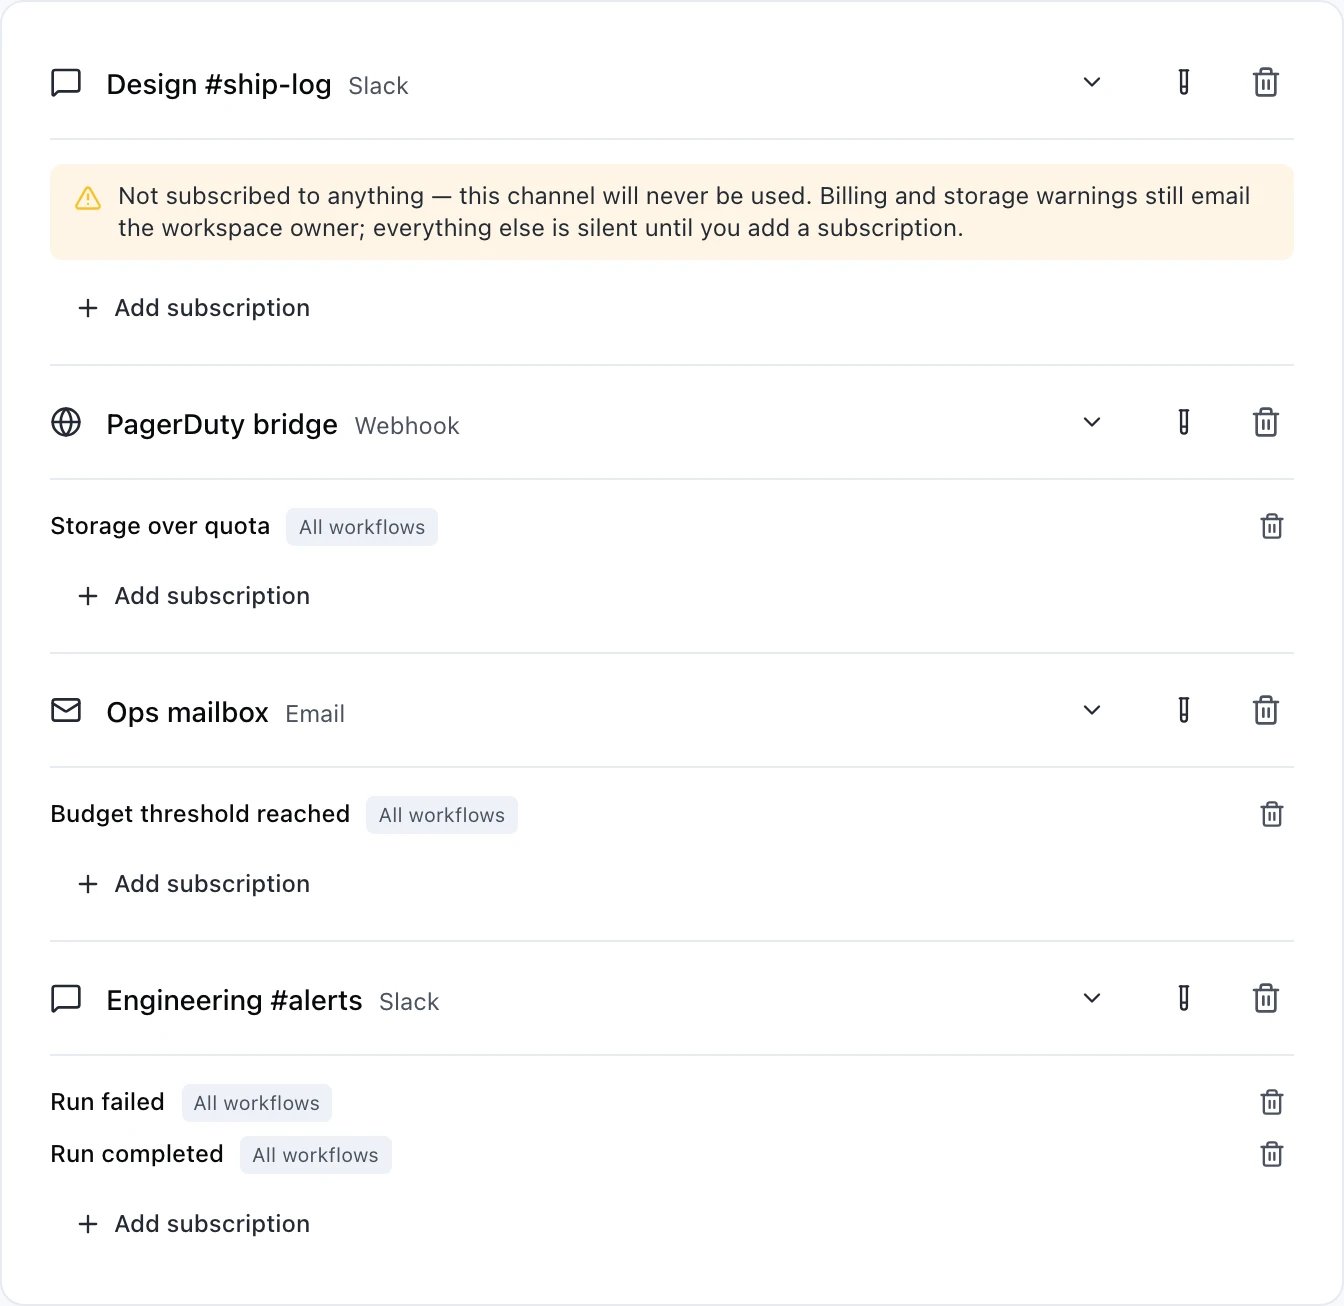Screen dimensions: 1344x1306
Task: Click All workflows tag beside Run failed
Action: coord(257,1103)
